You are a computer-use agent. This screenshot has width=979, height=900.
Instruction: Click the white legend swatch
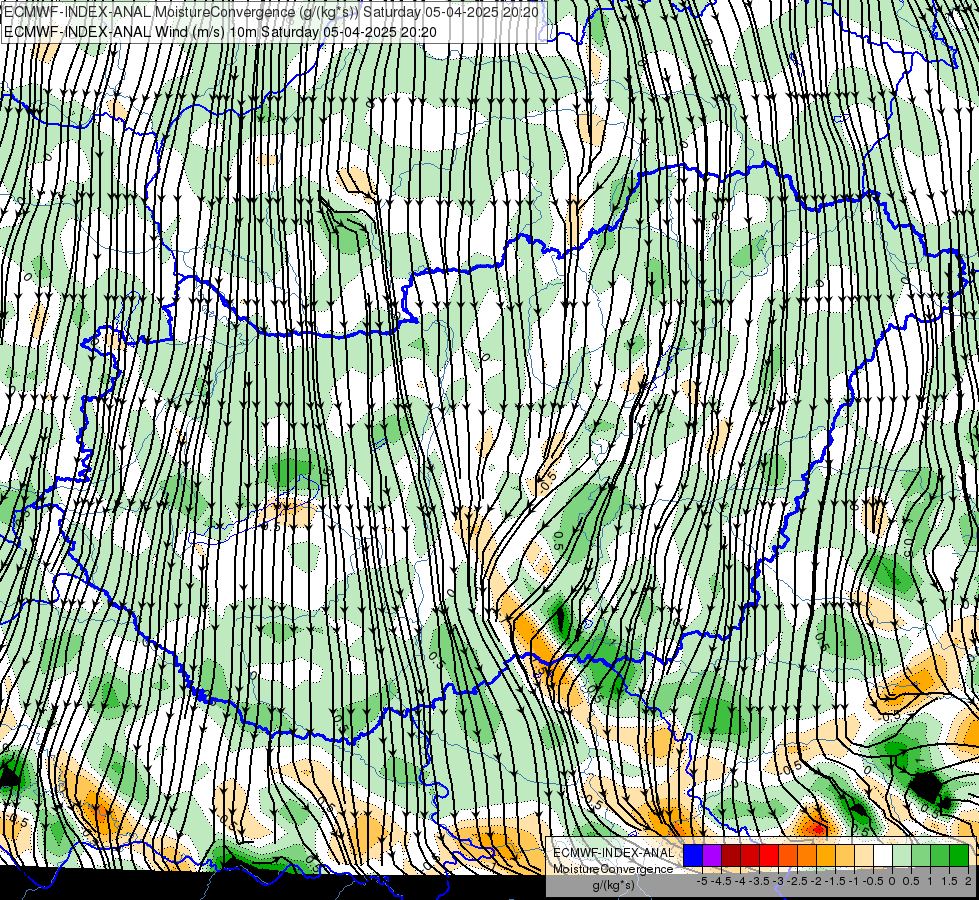pyautogui.click(x=883, y=855)
